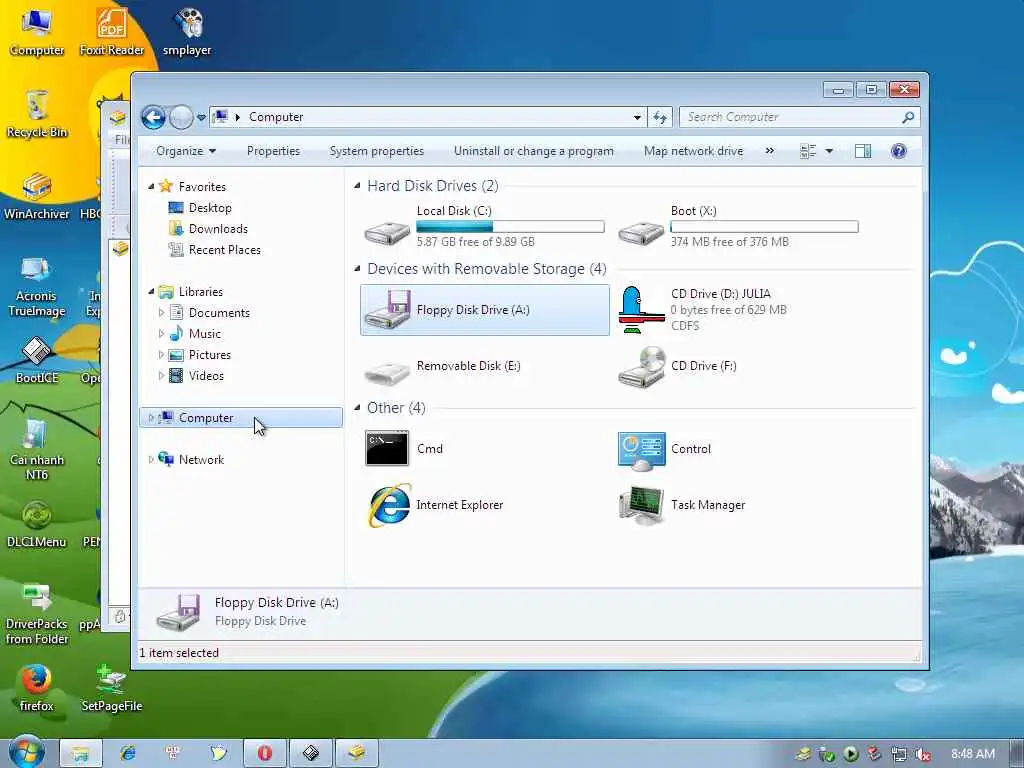Image resolution: width=1024 pixels, height=768 pixels.
Task: Select the Control panel icon
Action: pyautogui.click(x=641, y=451)
